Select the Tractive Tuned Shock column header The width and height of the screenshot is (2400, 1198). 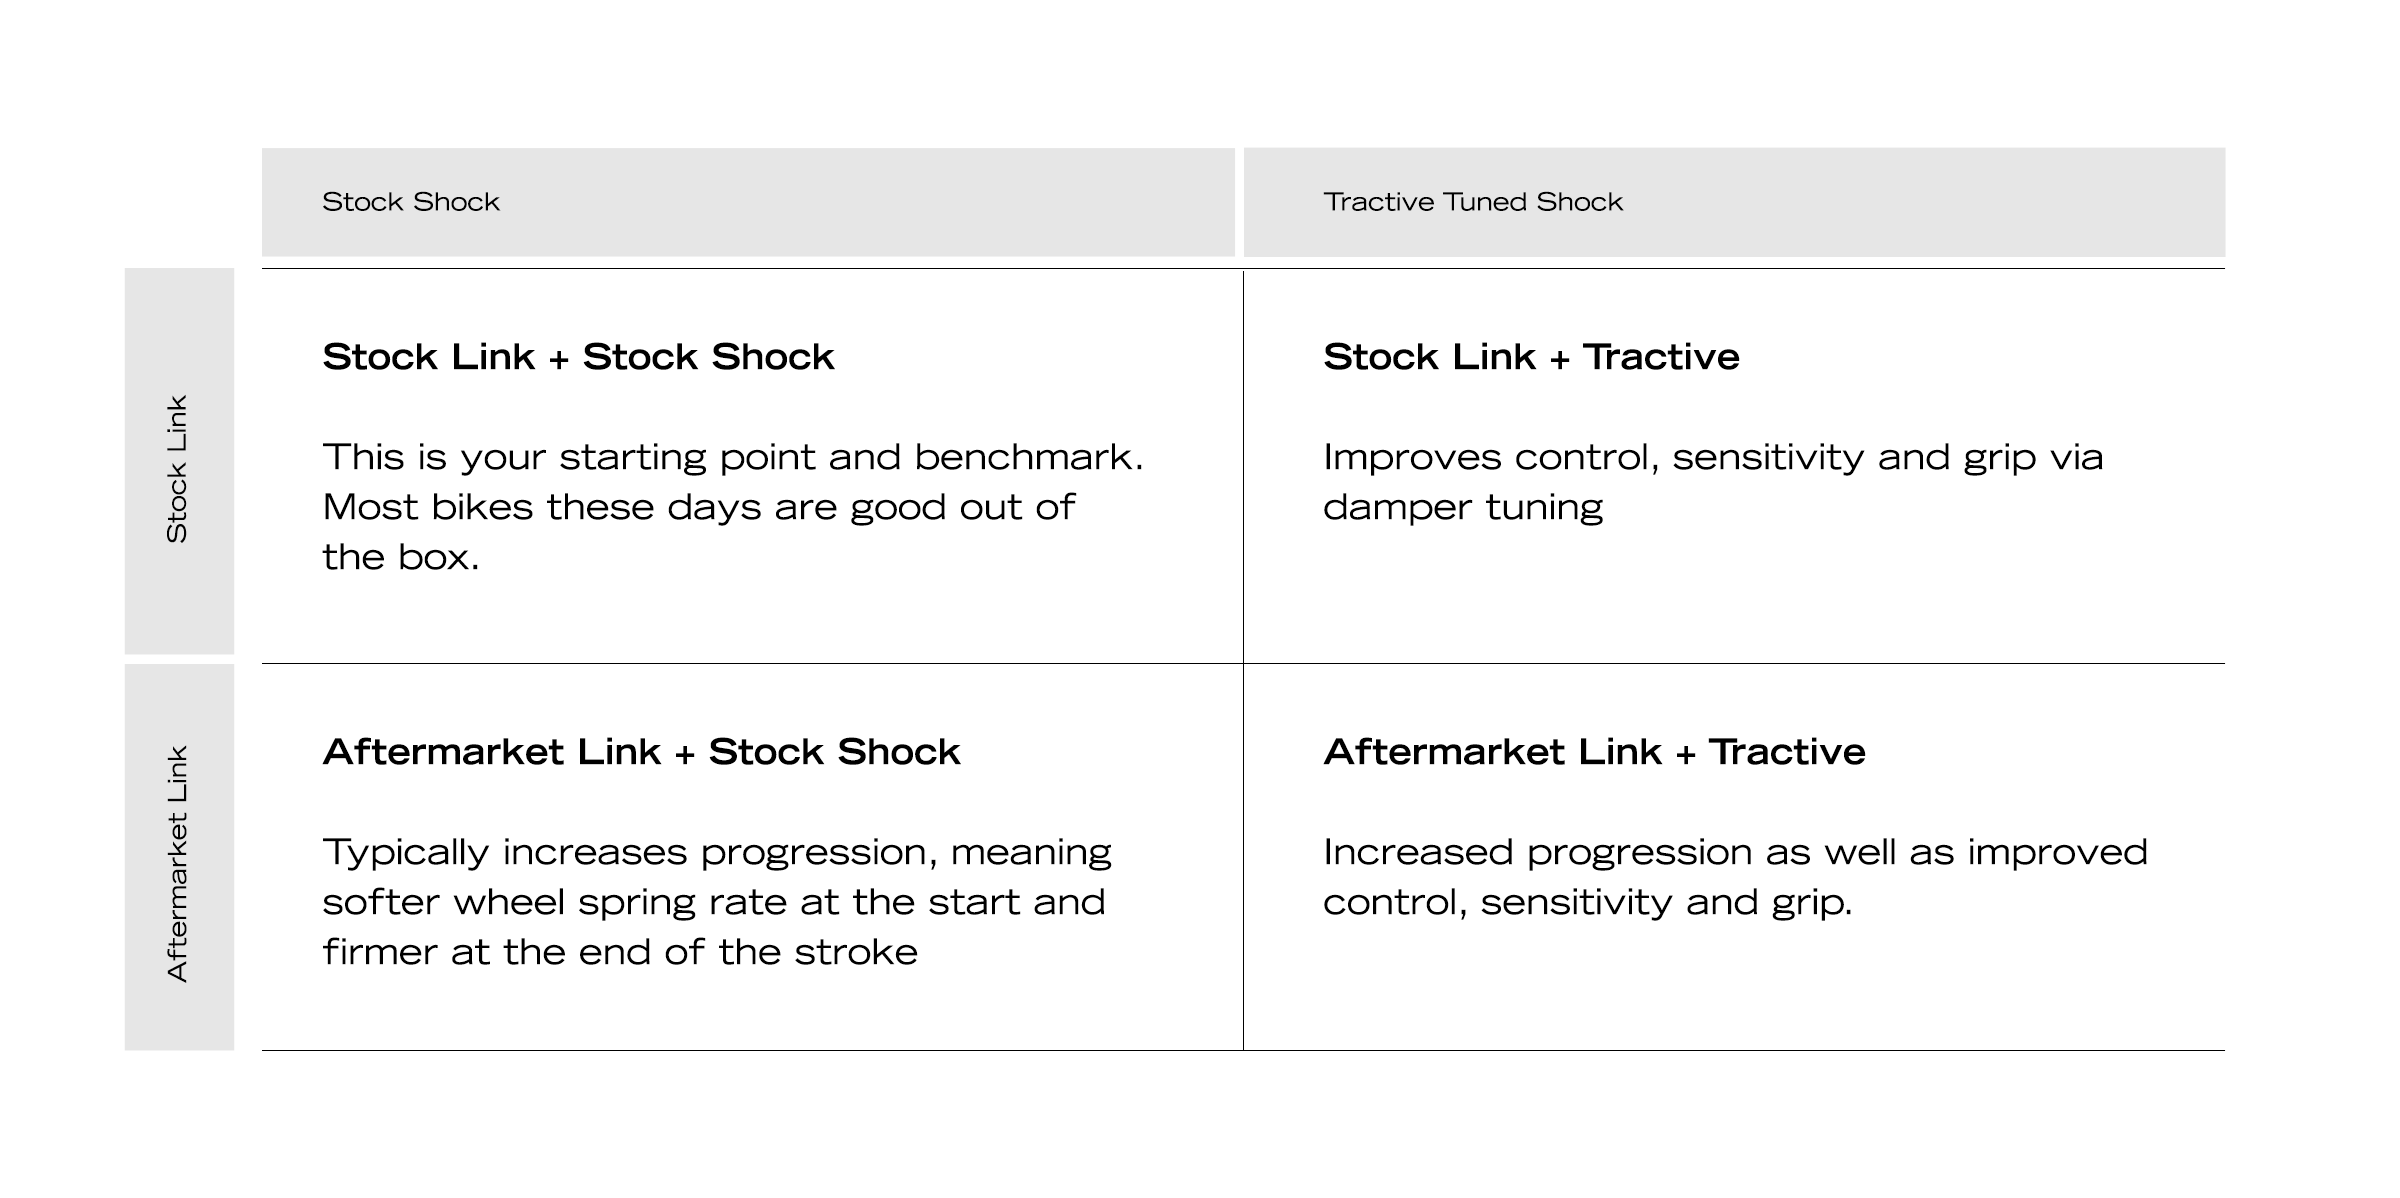tap(1472, 202)
